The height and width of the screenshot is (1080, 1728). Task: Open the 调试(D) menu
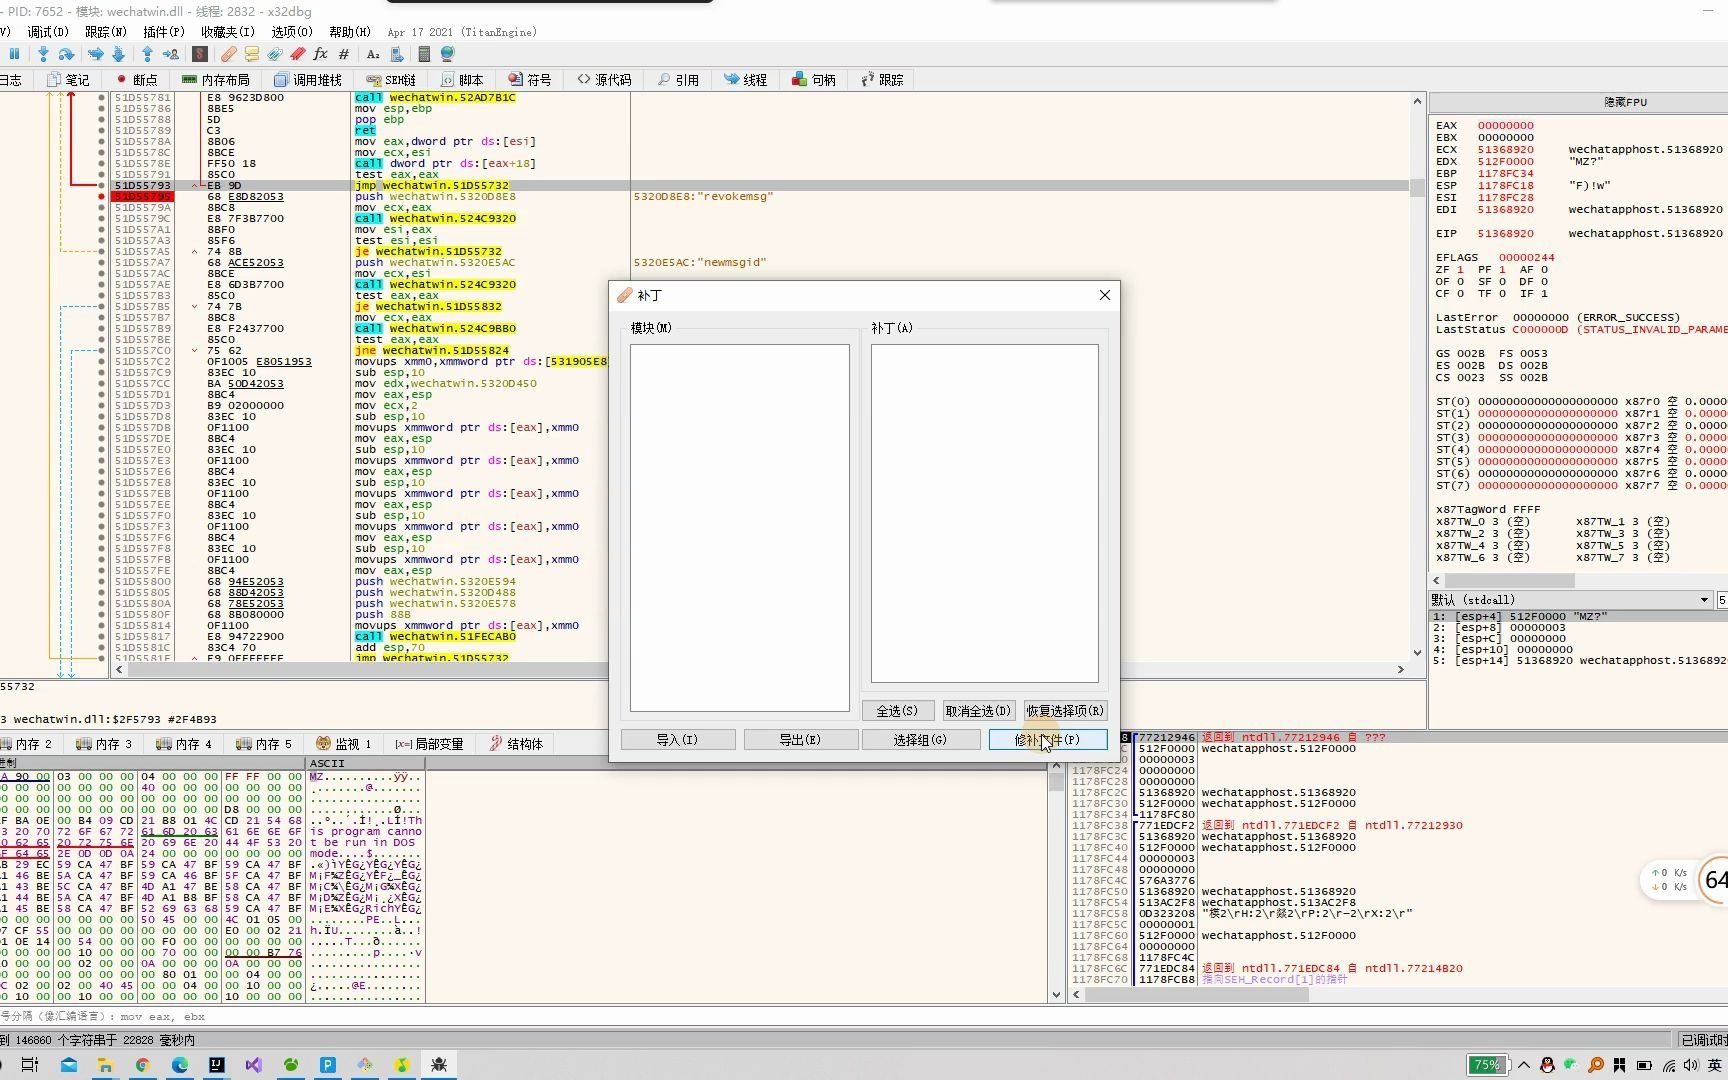[48, 32]
